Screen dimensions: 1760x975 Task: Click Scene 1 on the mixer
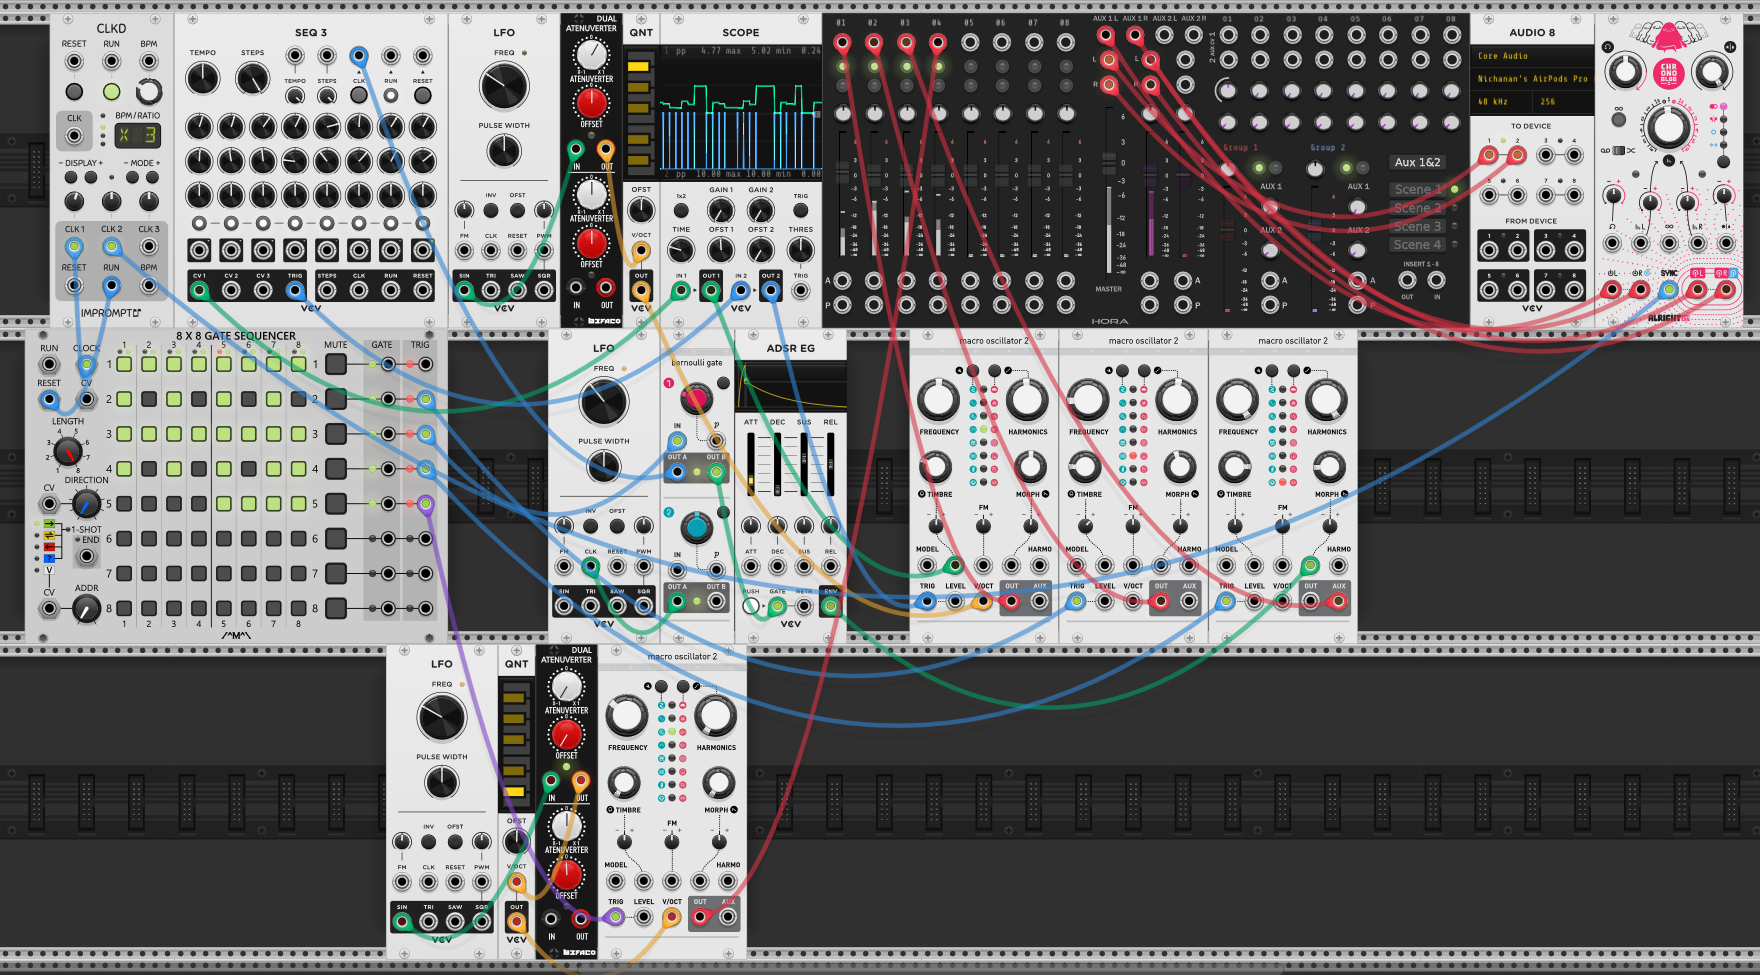(x=1417, y=189)
